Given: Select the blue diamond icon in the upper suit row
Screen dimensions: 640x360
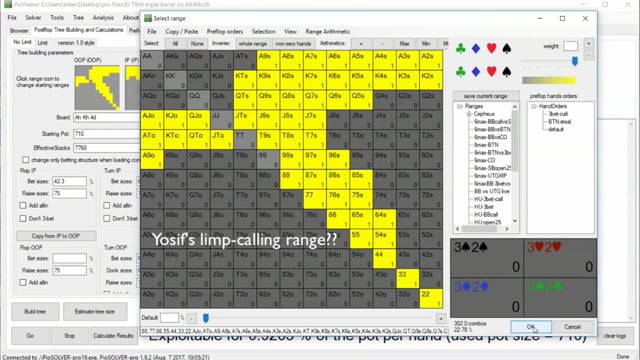Looking at the screenshot, I should click(x=476, y=49).
